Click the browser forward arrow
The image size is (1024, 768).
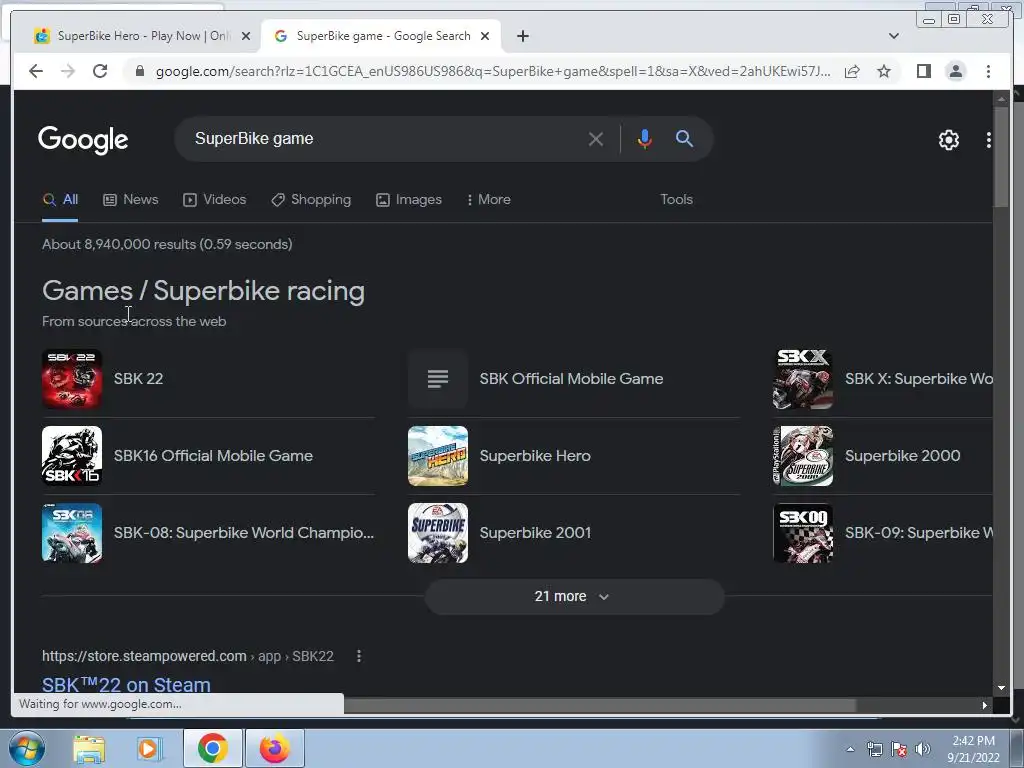[x=68, y=71]
